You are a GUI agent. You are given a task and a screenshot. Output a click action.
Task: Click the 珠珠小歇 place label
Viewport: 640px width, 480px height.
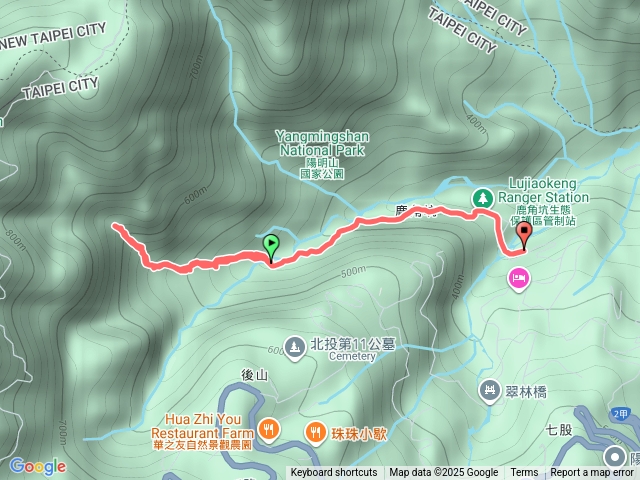click(359, 434)
